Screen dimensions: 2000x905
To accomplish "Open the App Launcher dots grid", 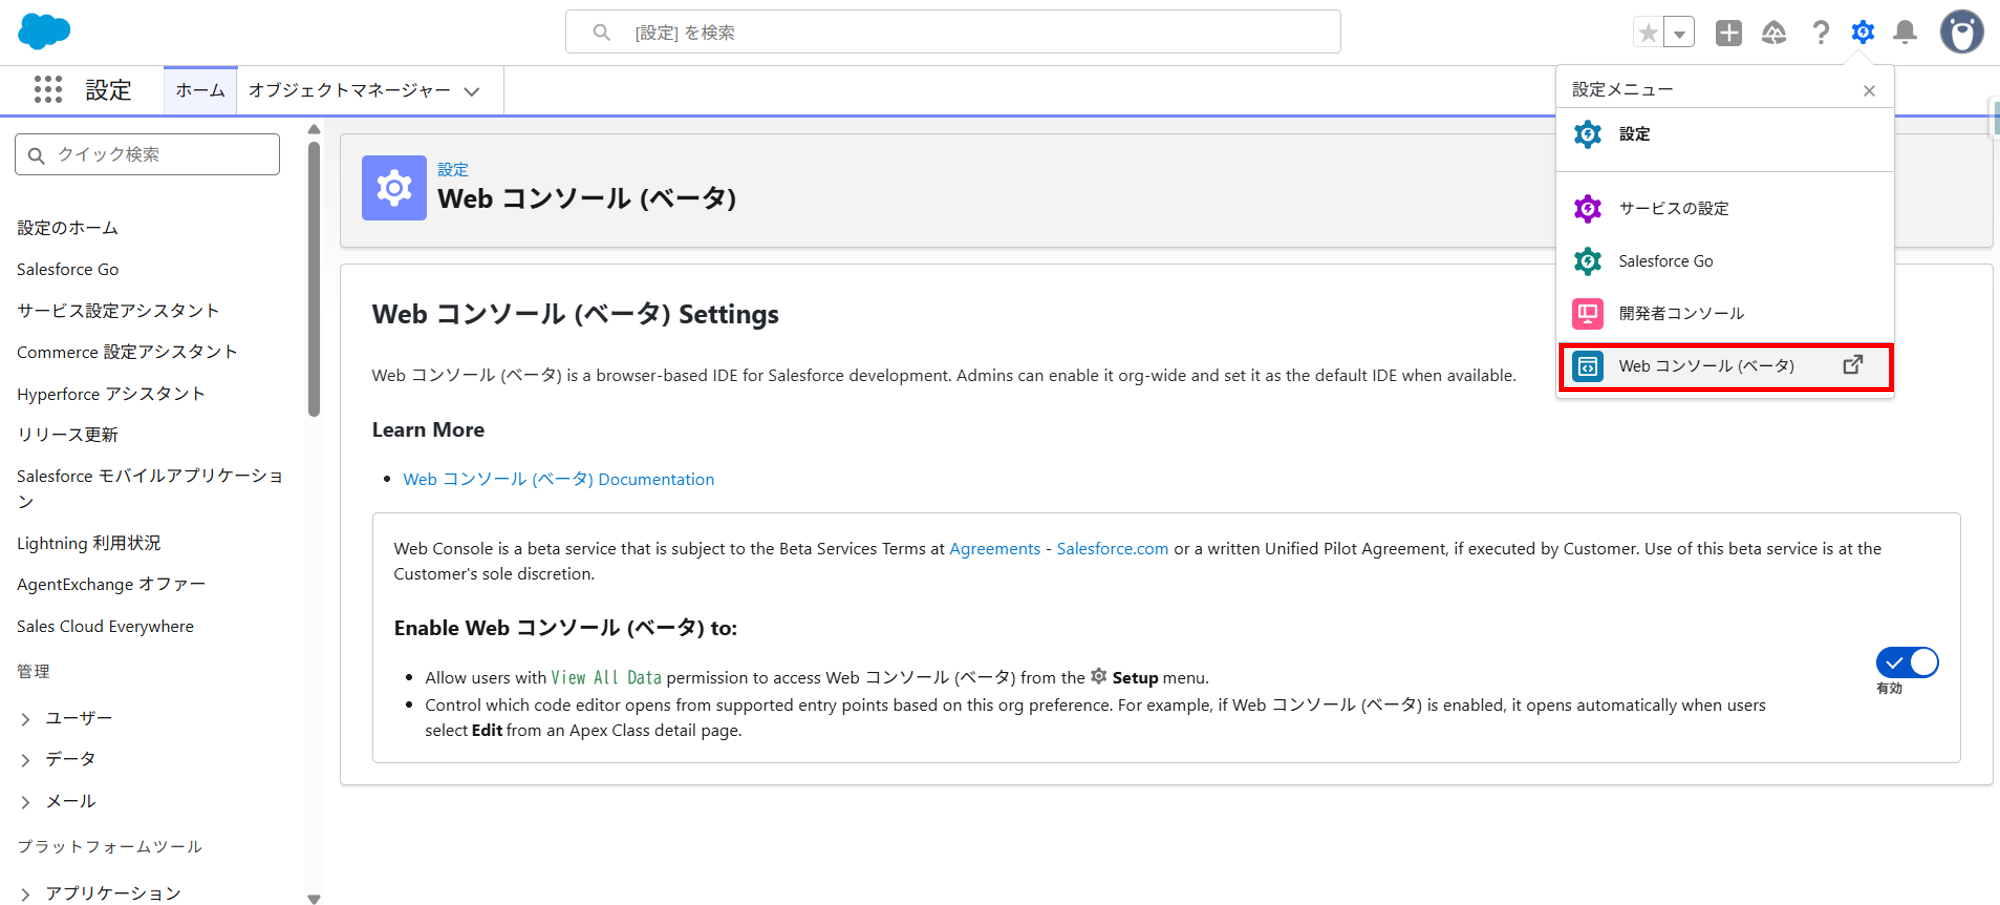I will (48, 90).
